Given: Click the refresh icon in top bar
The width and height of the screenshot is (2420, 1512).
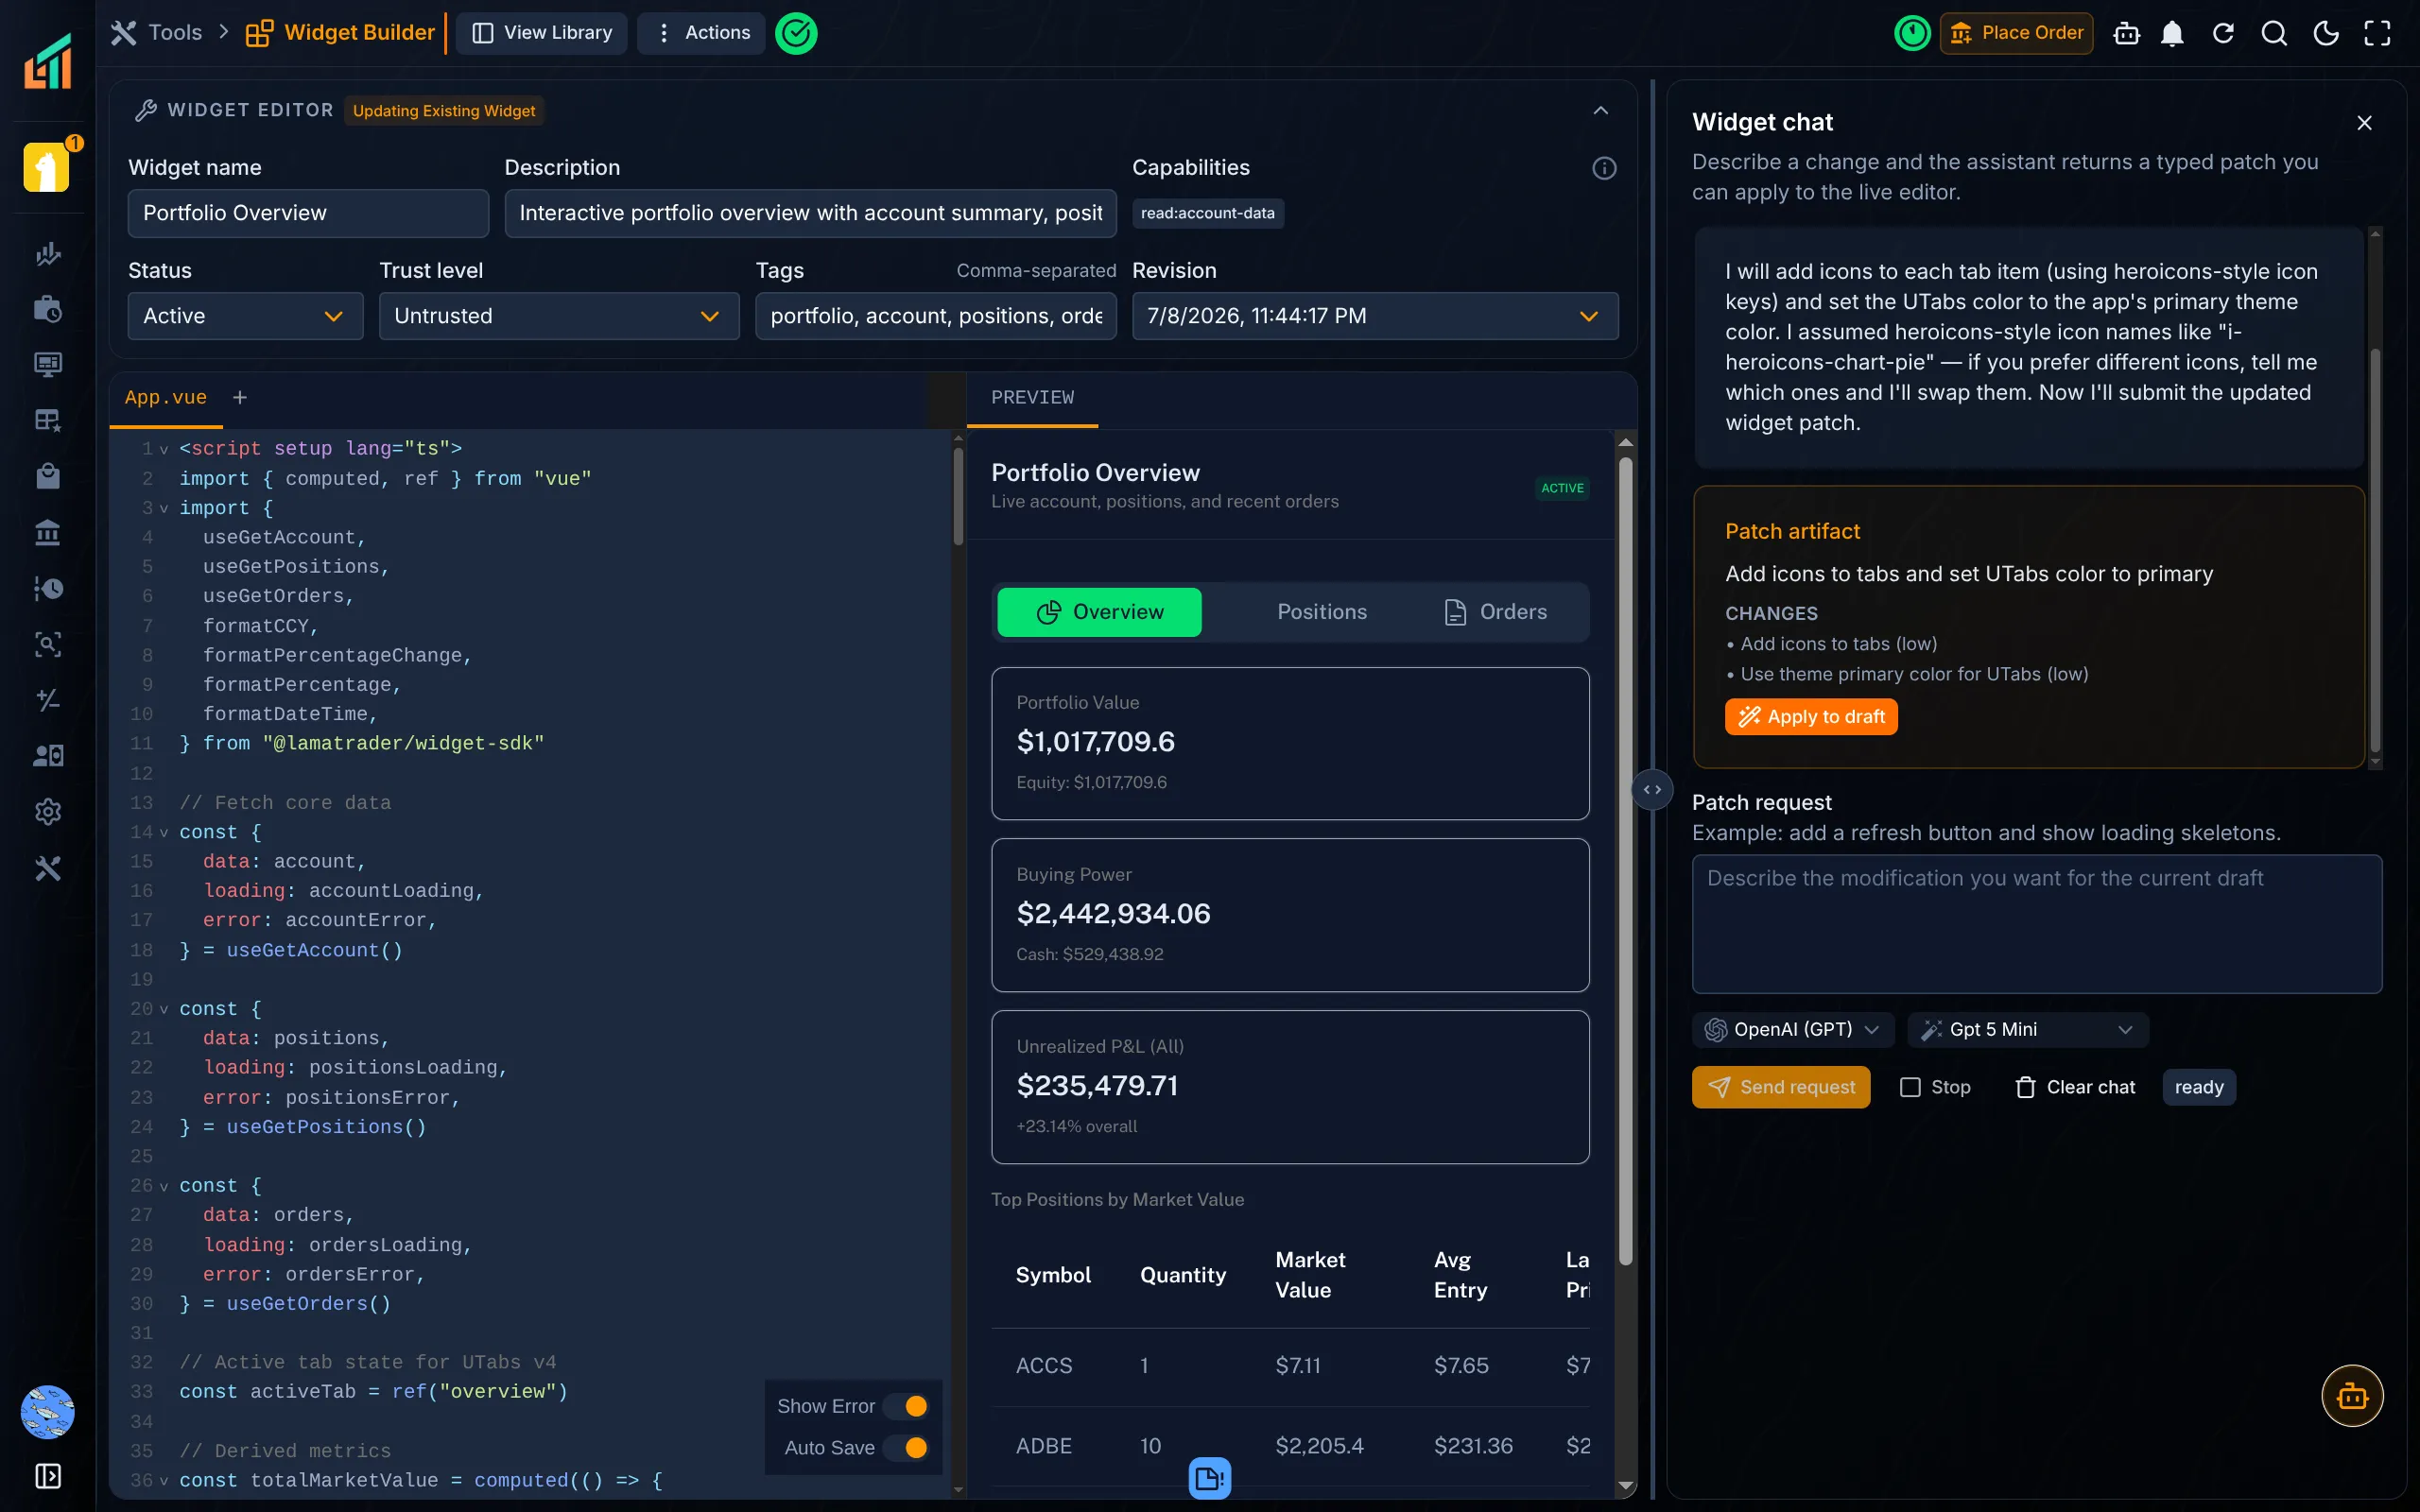Looking at the screenshot, I should (2223, 33).
